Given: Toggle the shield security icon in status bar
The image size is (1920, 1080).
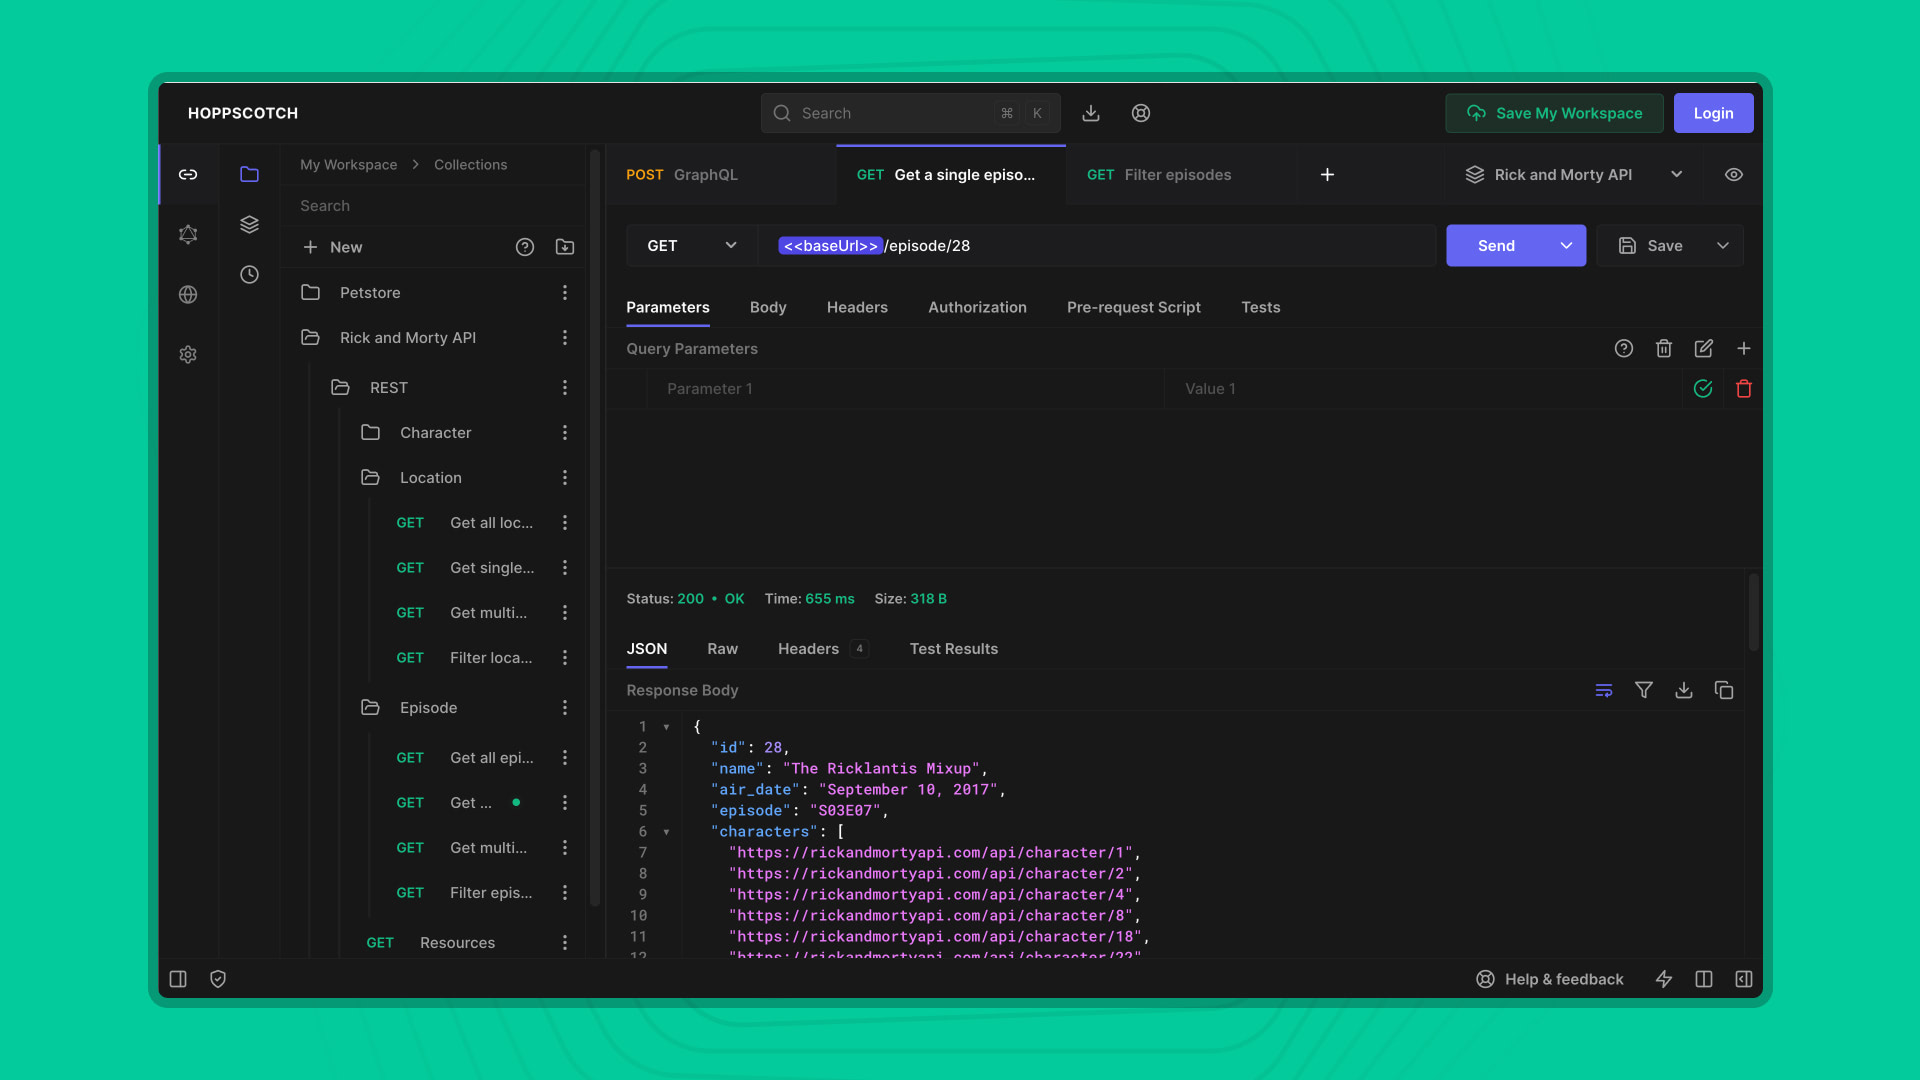Looking at the screenshot, I should 218,978.
